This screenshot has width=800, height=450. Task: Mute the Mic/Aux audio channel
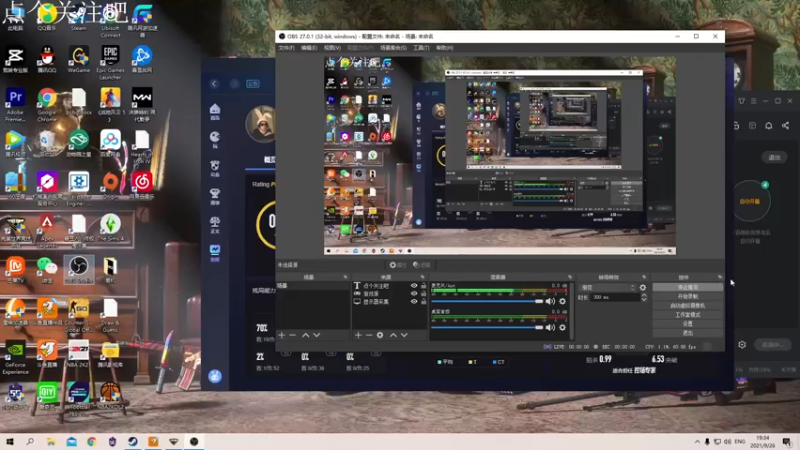tap(550, 301)
